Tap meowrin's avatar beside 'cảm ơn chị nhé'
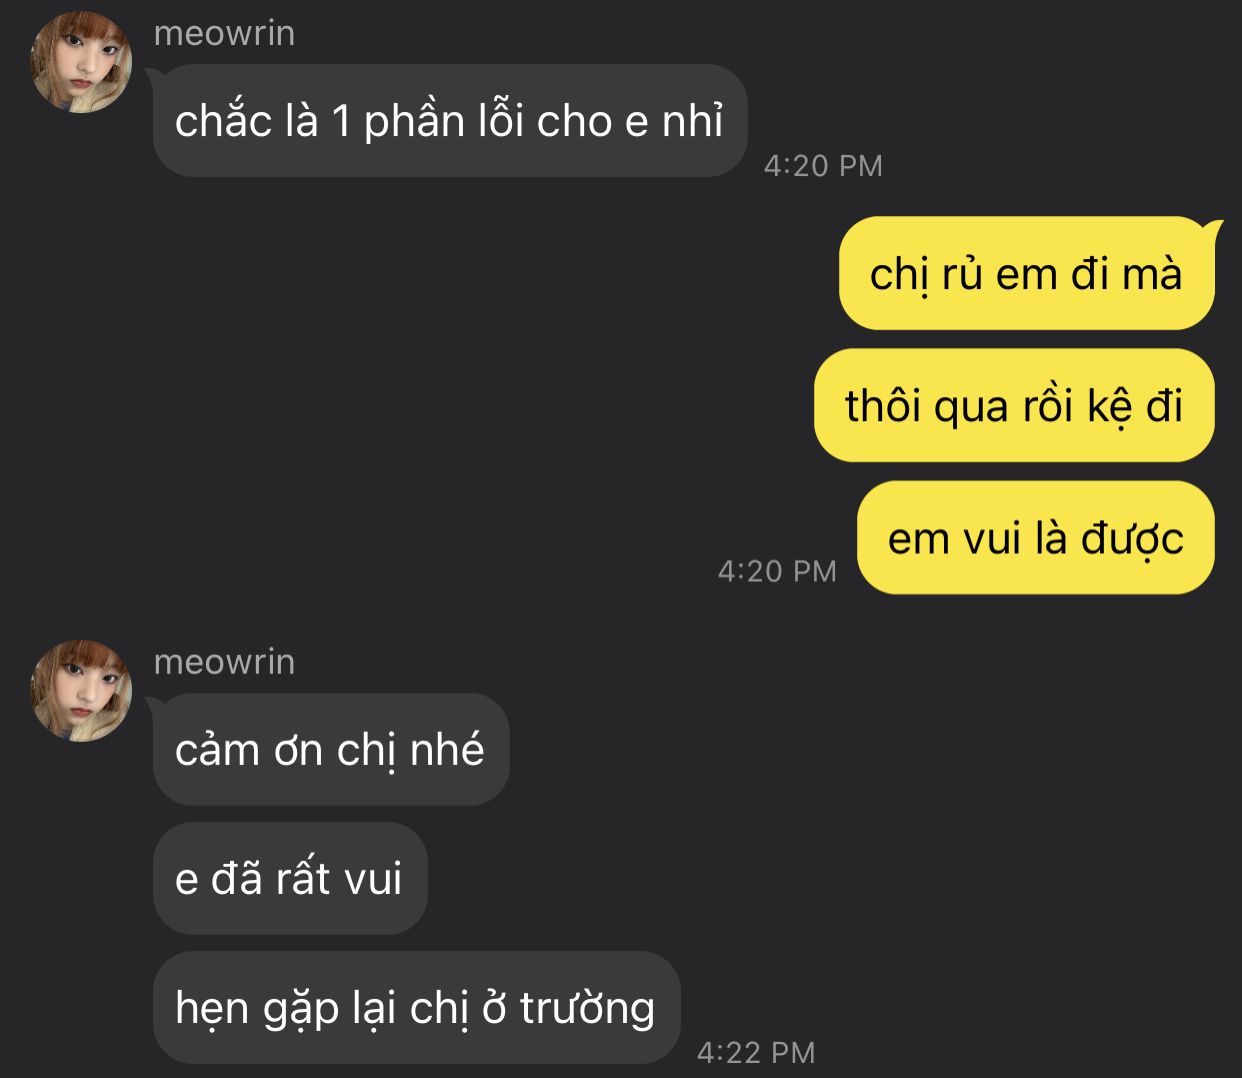Viewport: 1242px width, 1078px height. point(81,690)
